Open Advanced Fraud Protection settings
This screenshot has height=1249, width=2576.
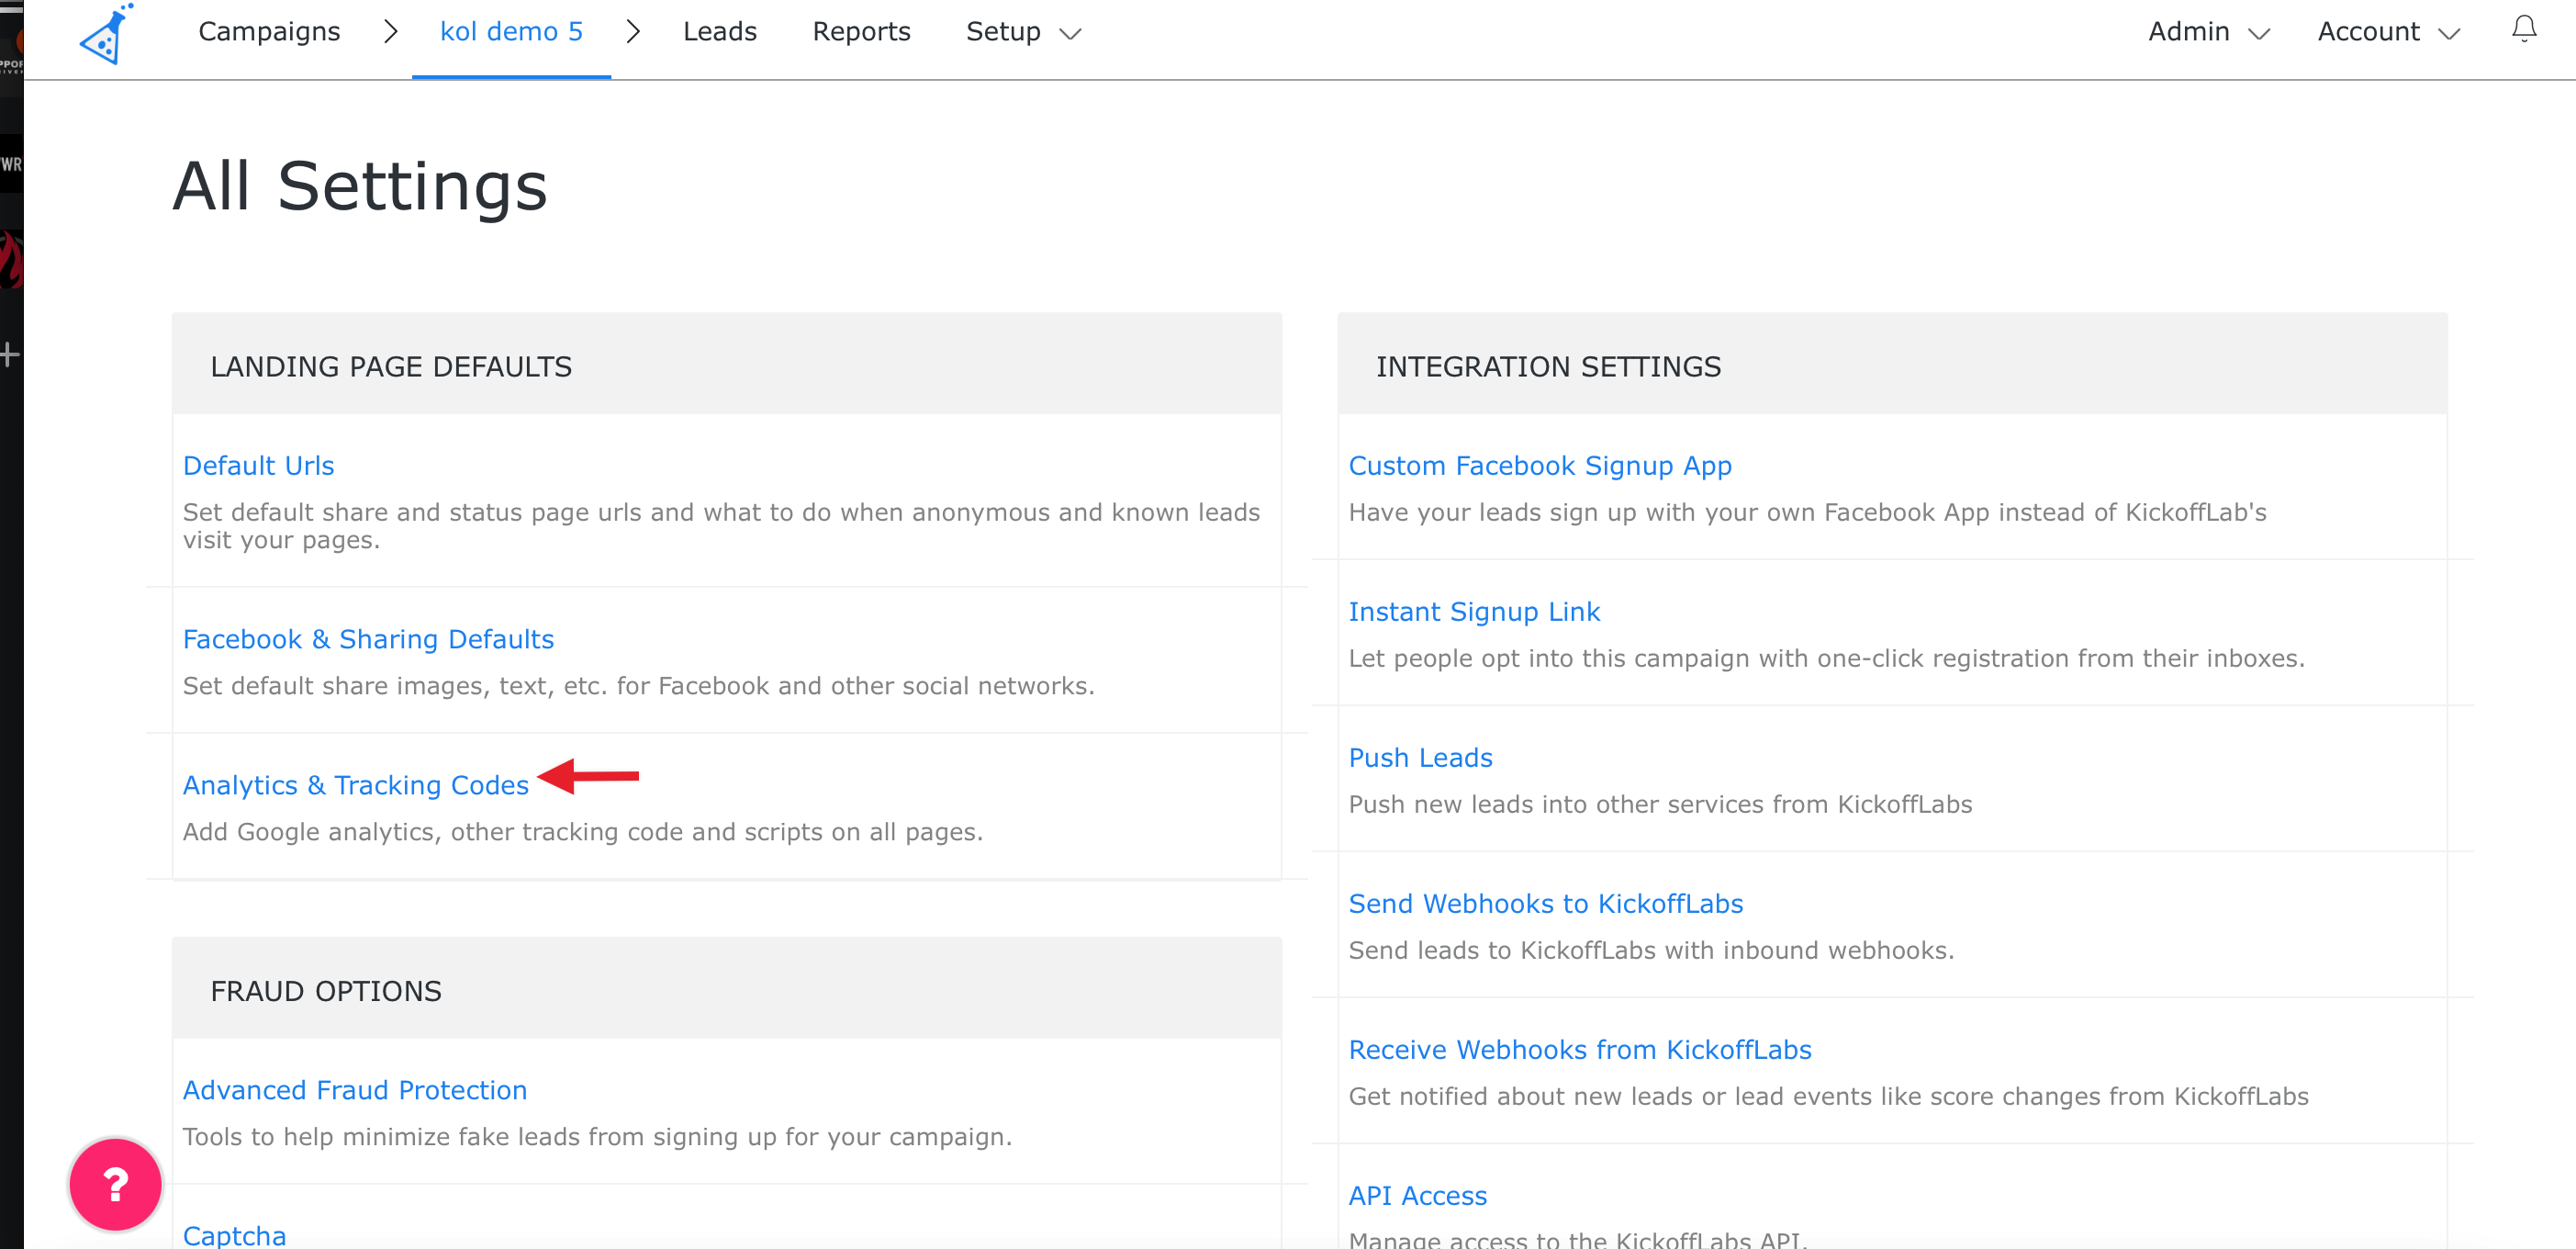pos(354,1090)
